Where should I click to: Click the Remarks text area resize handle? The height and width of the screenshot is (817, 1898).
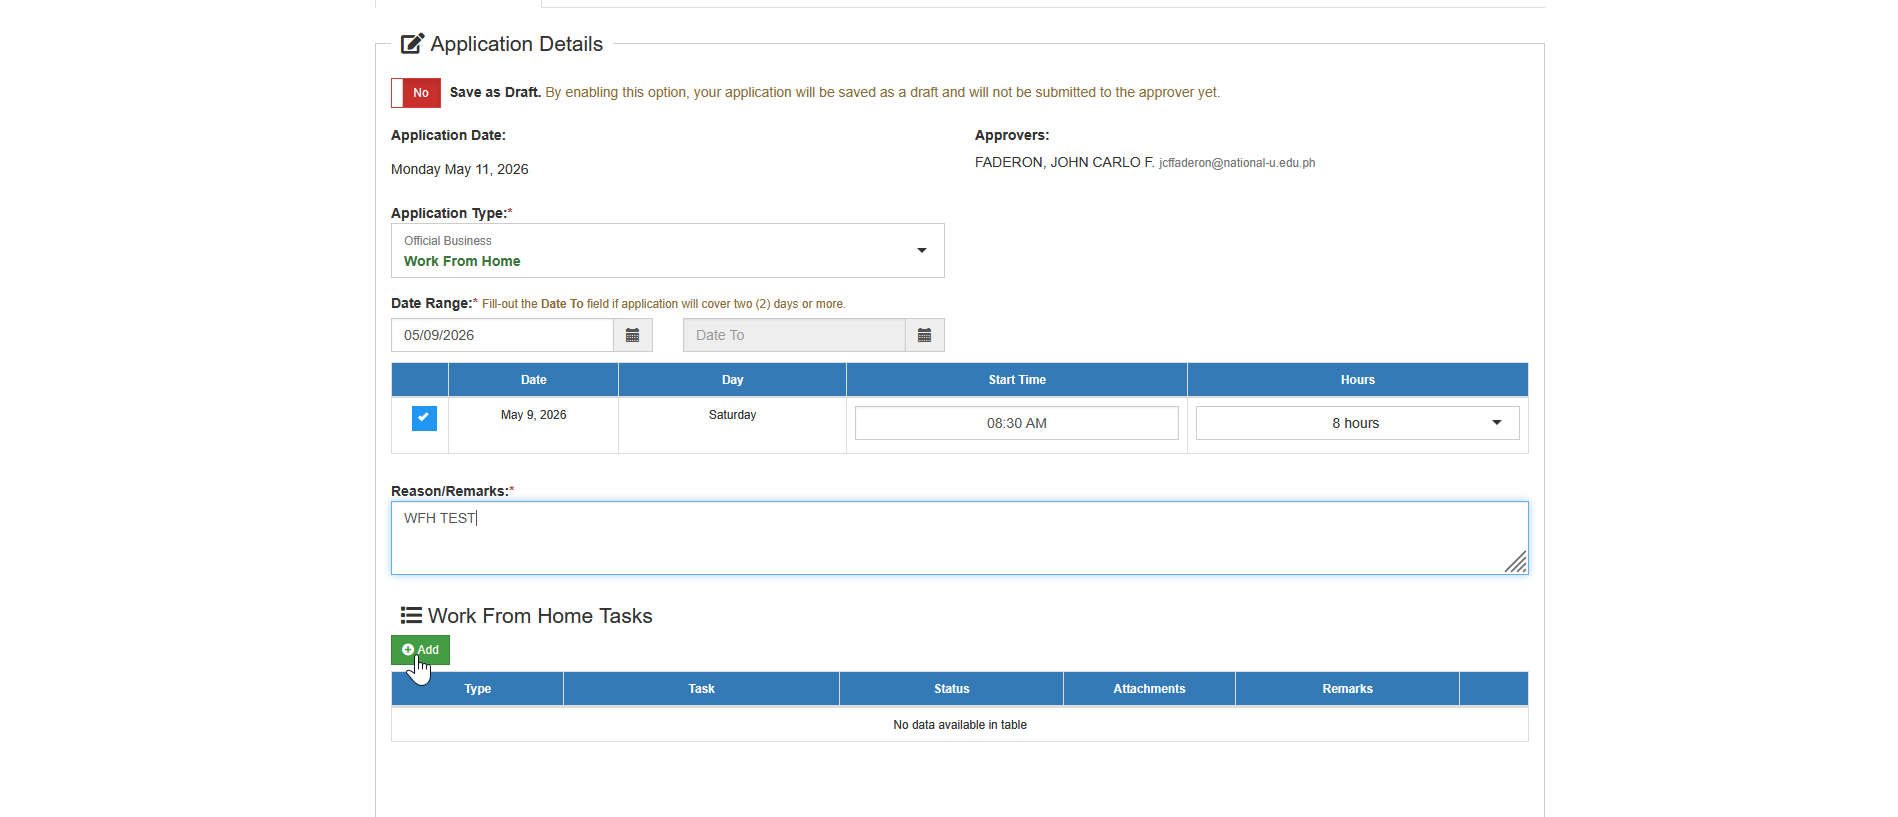[1516, 562]
